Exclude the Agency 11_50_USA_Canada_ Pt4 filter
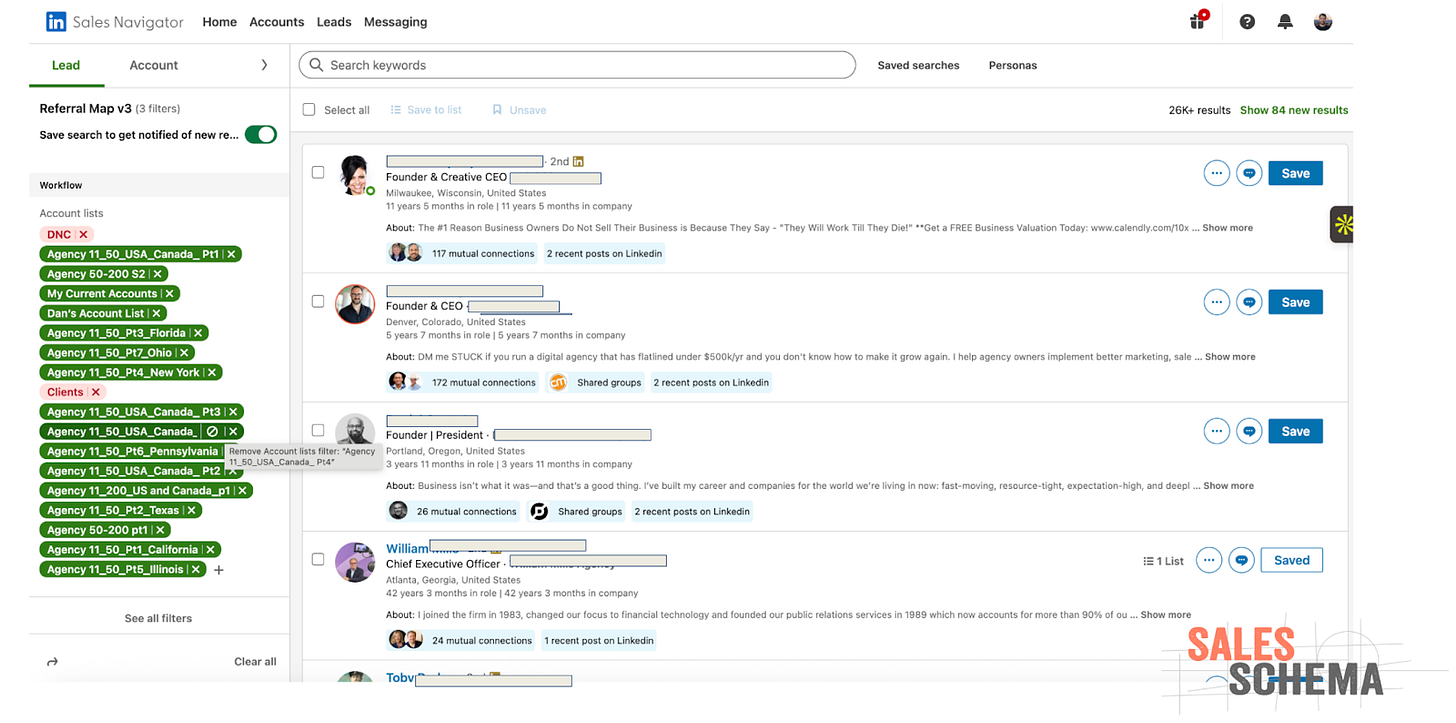The height and width of the screenshot is (723, 1456). (x=211, y=432)
